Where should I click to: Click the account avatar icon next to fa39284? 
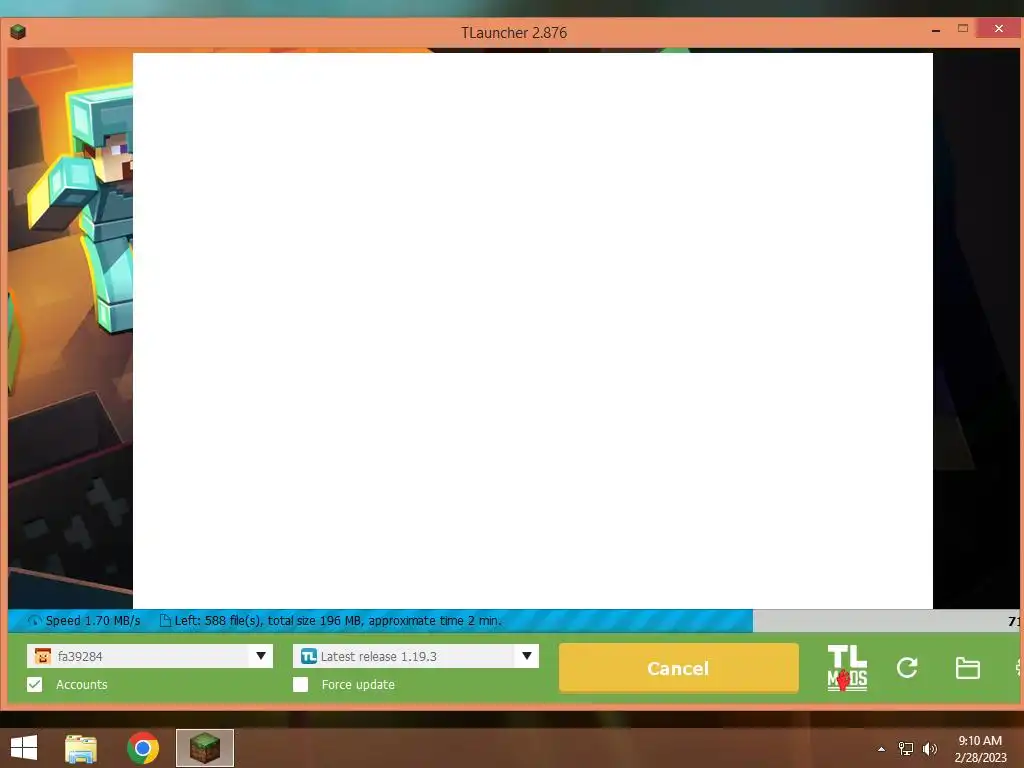[43, 656]
